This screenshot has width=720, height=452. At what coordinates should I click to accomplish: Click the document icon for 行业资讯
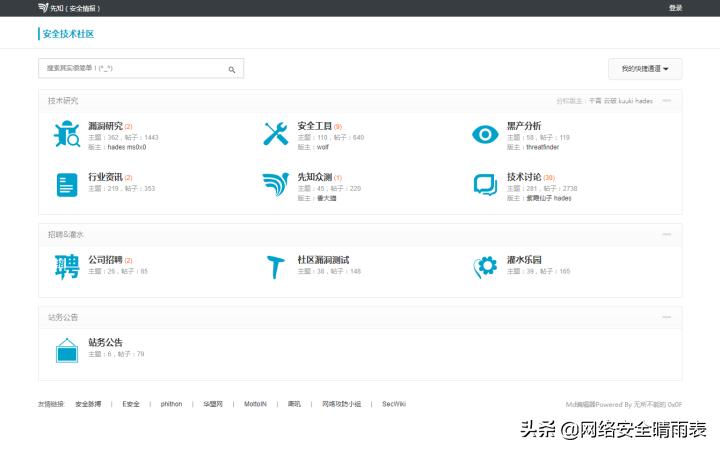pyautogui.click(x=67, y=185)
